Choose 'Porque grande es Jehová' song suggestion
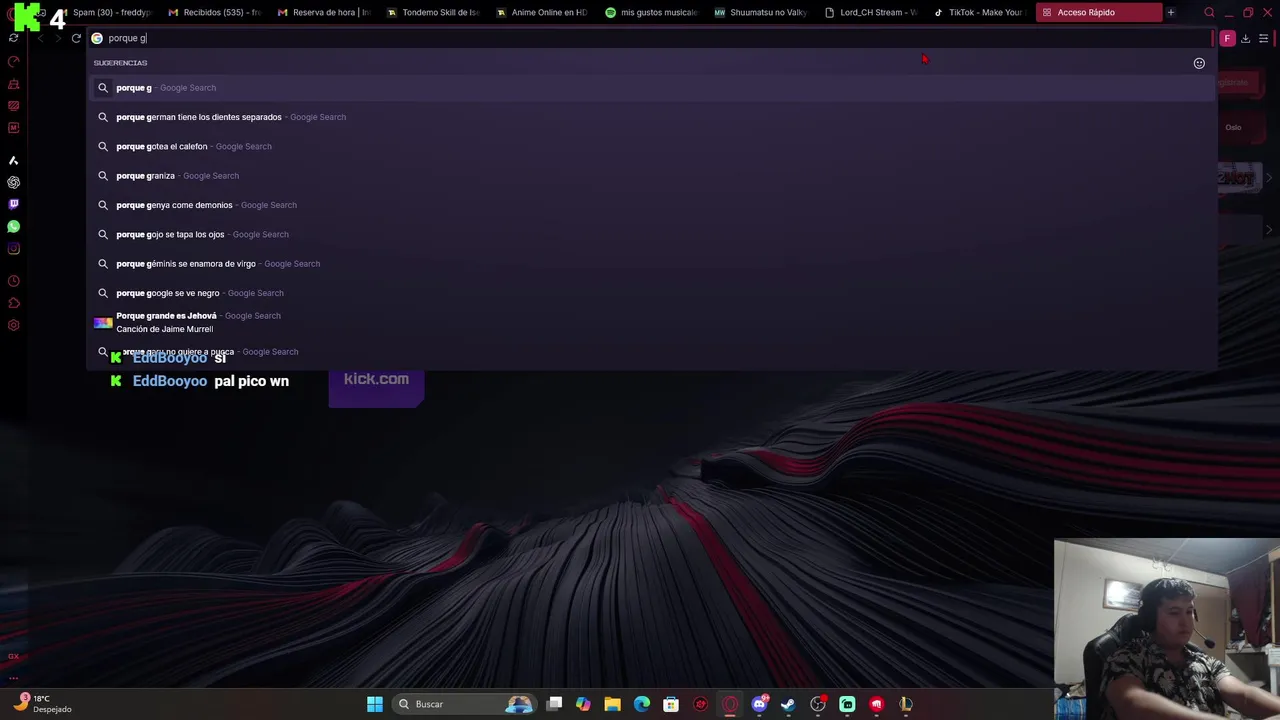1280x720 pixels. pyautogui.click(x=652, y=322)
